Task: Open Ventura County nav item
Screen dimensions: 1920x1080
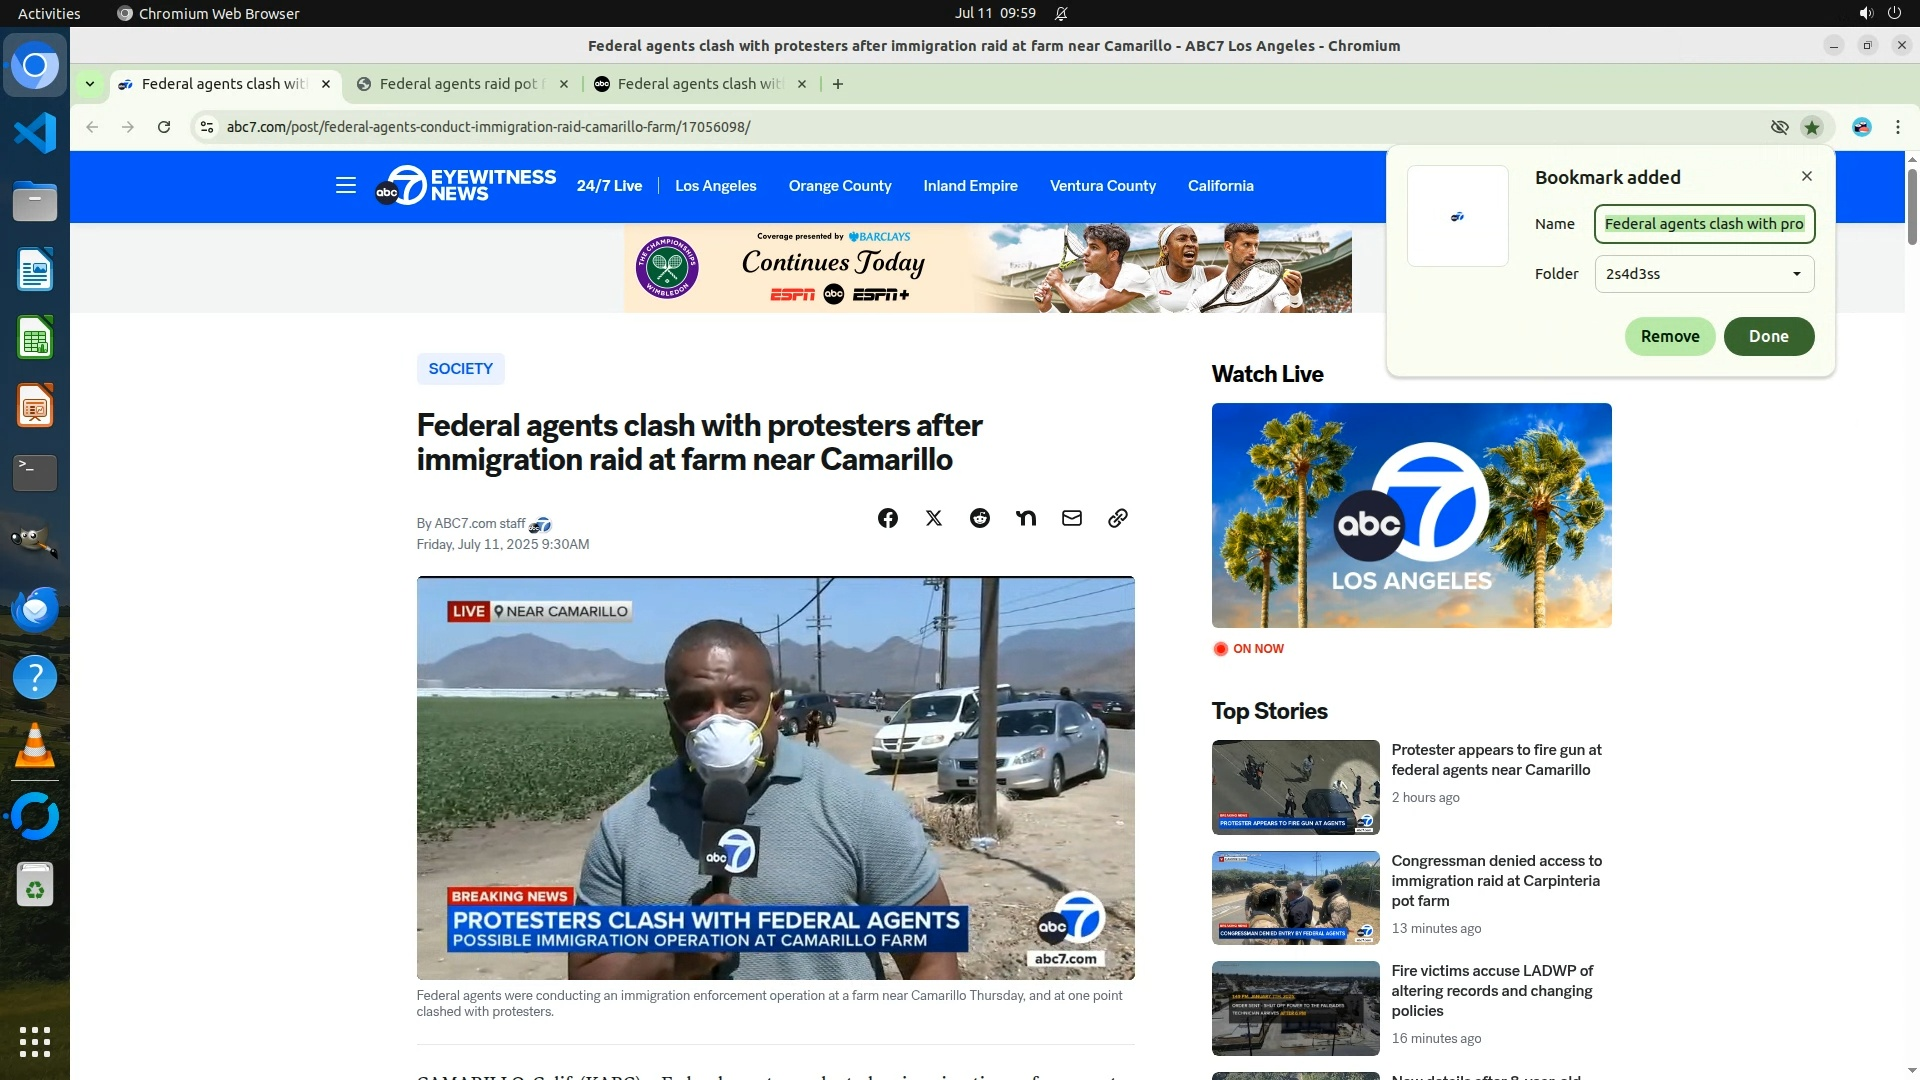Action: 1102,186
